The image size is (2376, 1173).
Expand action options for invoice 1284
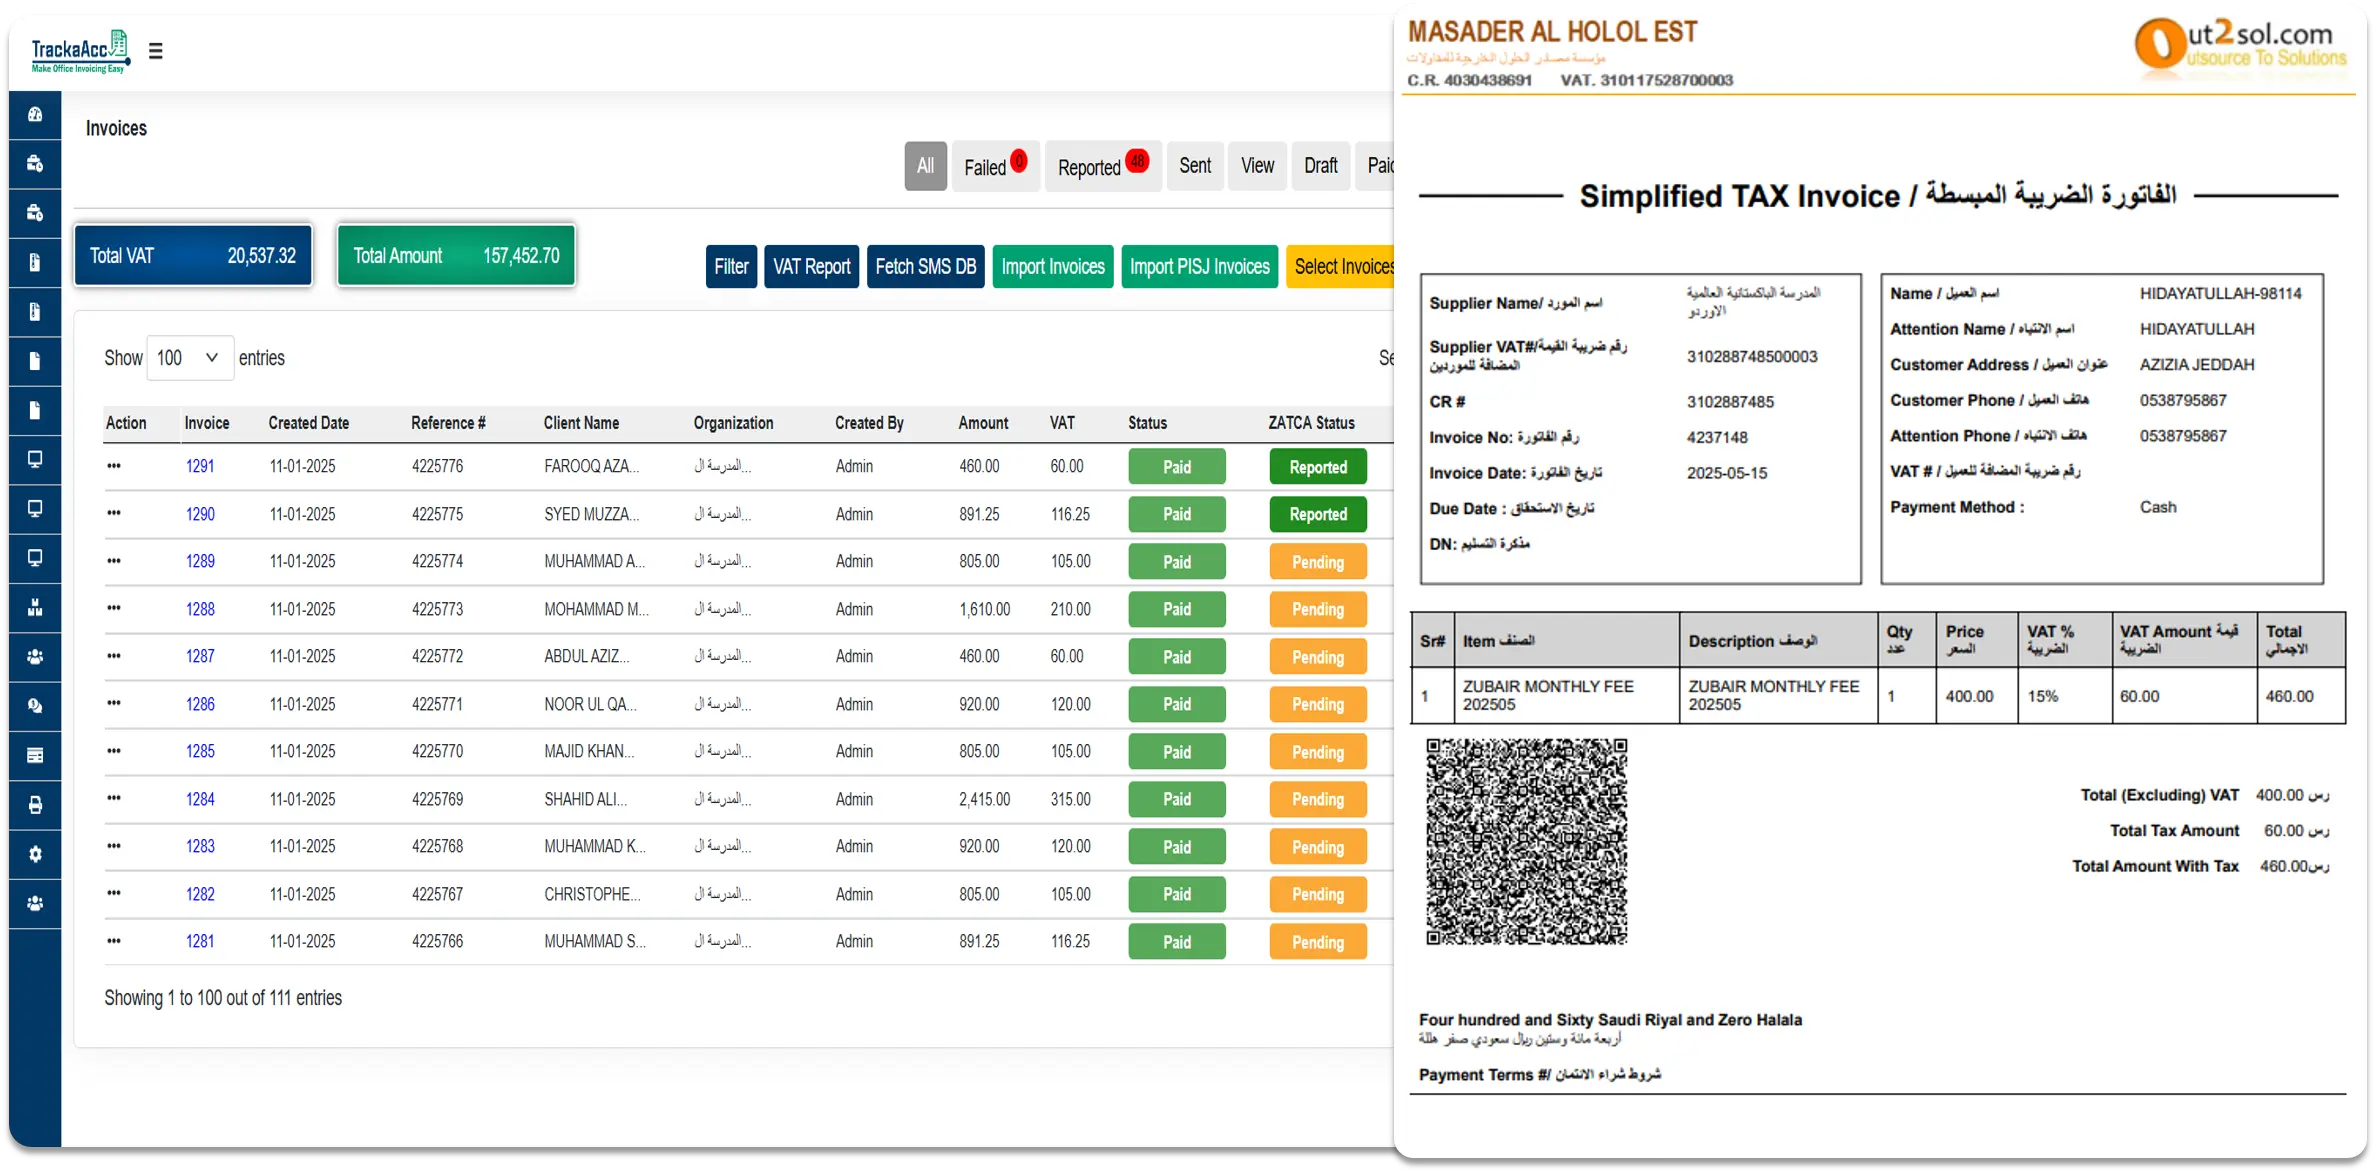pyautogui.click(x=114, y=798)
